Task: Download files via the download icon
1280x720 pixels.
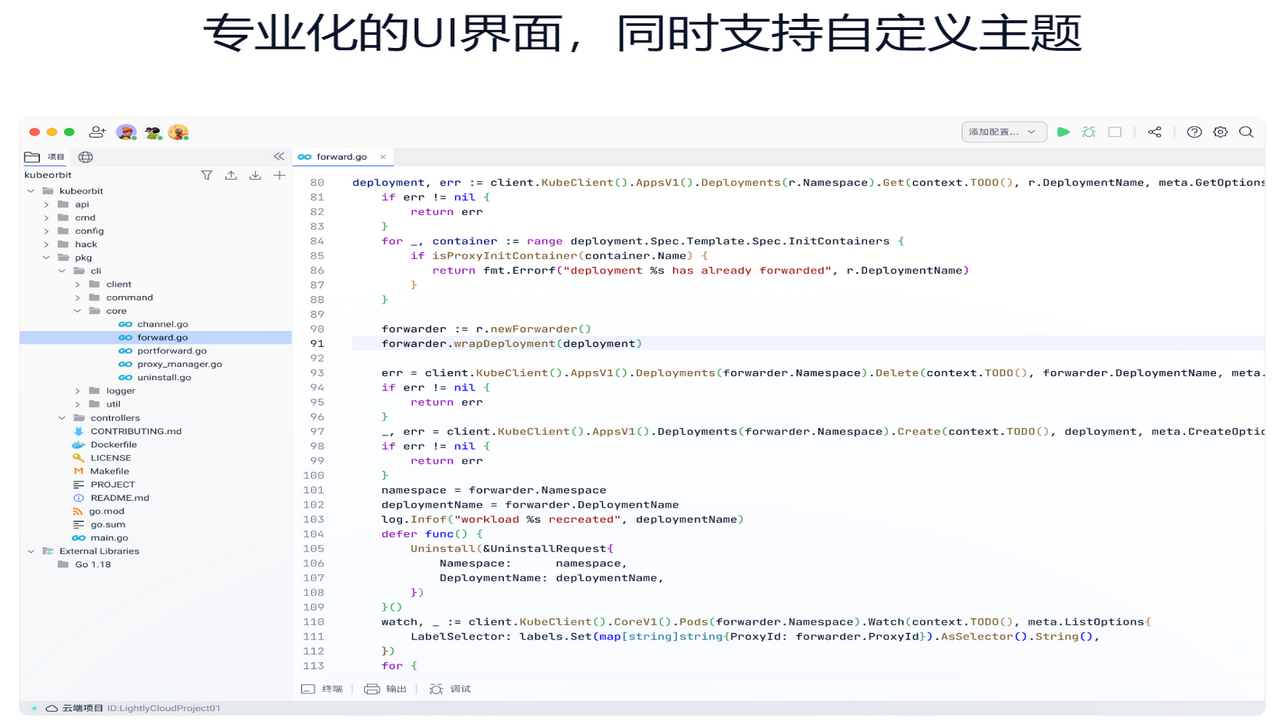Action: 255,174
